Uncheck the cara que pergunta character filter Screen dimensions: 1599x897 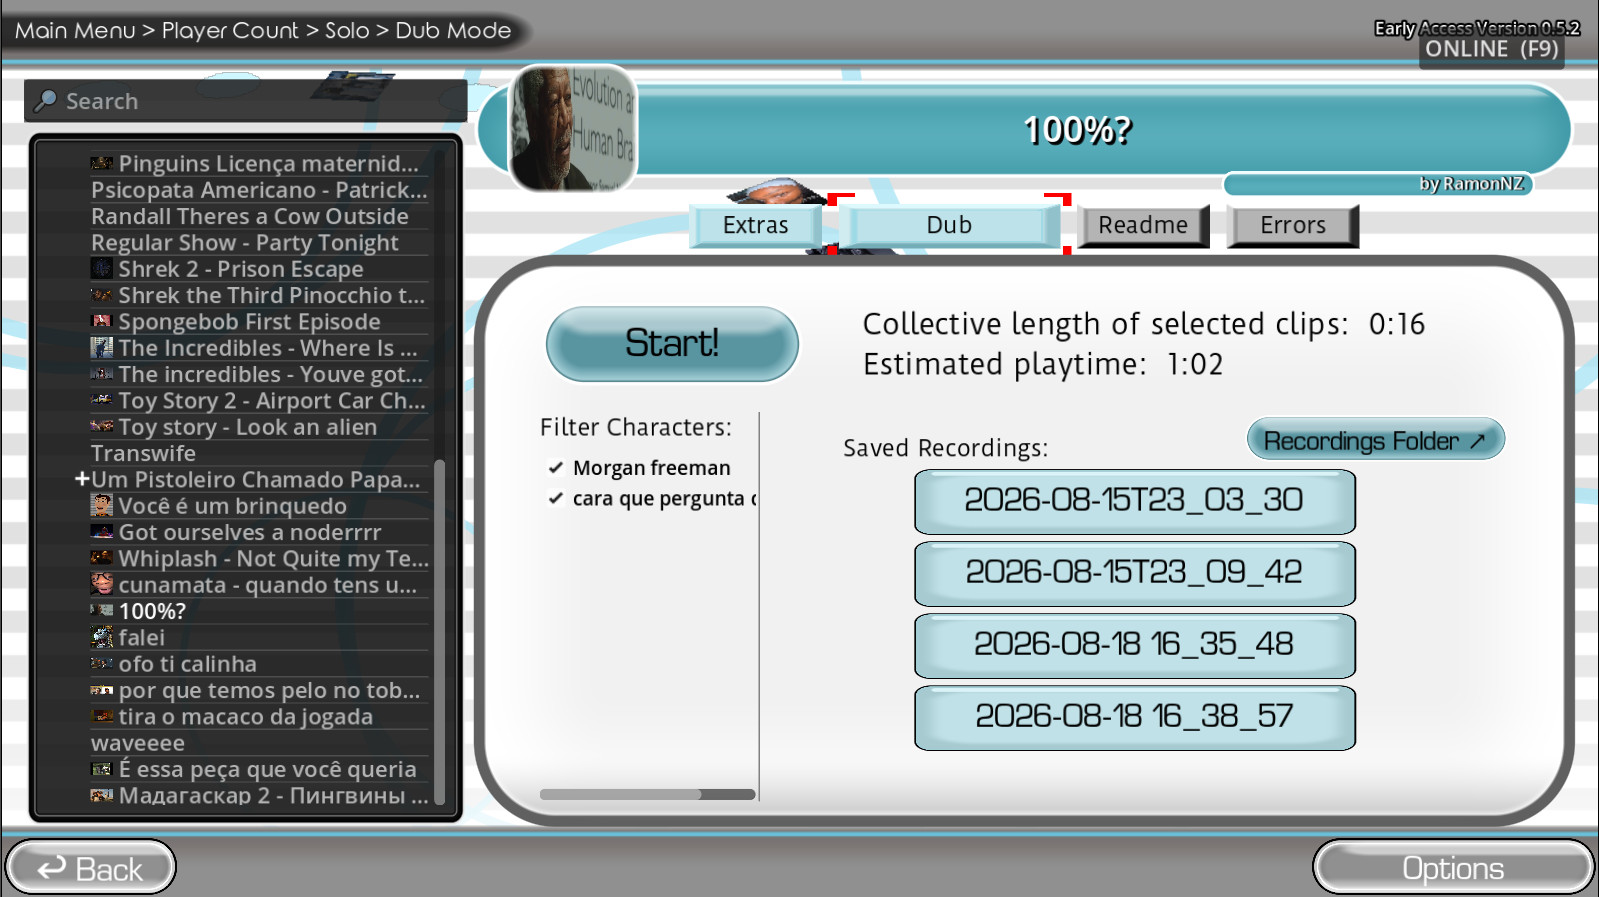coord(556,498)
